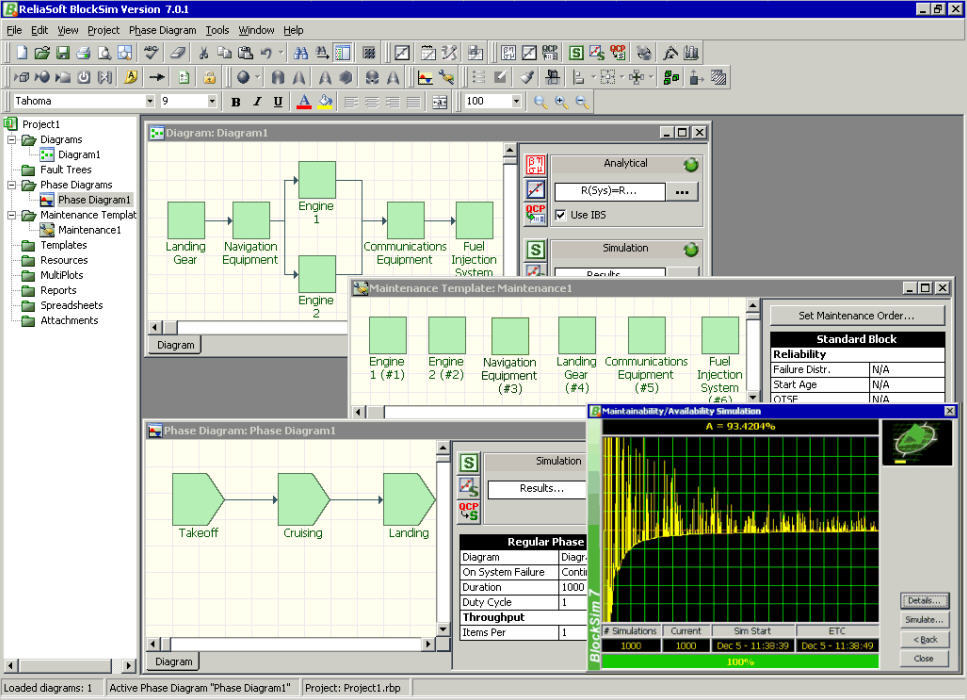The width and height of the screenshot is (967, 700).
Task: Click the lock icon in second toolbar
Action: pyautogui.click(x=210, y=78)
